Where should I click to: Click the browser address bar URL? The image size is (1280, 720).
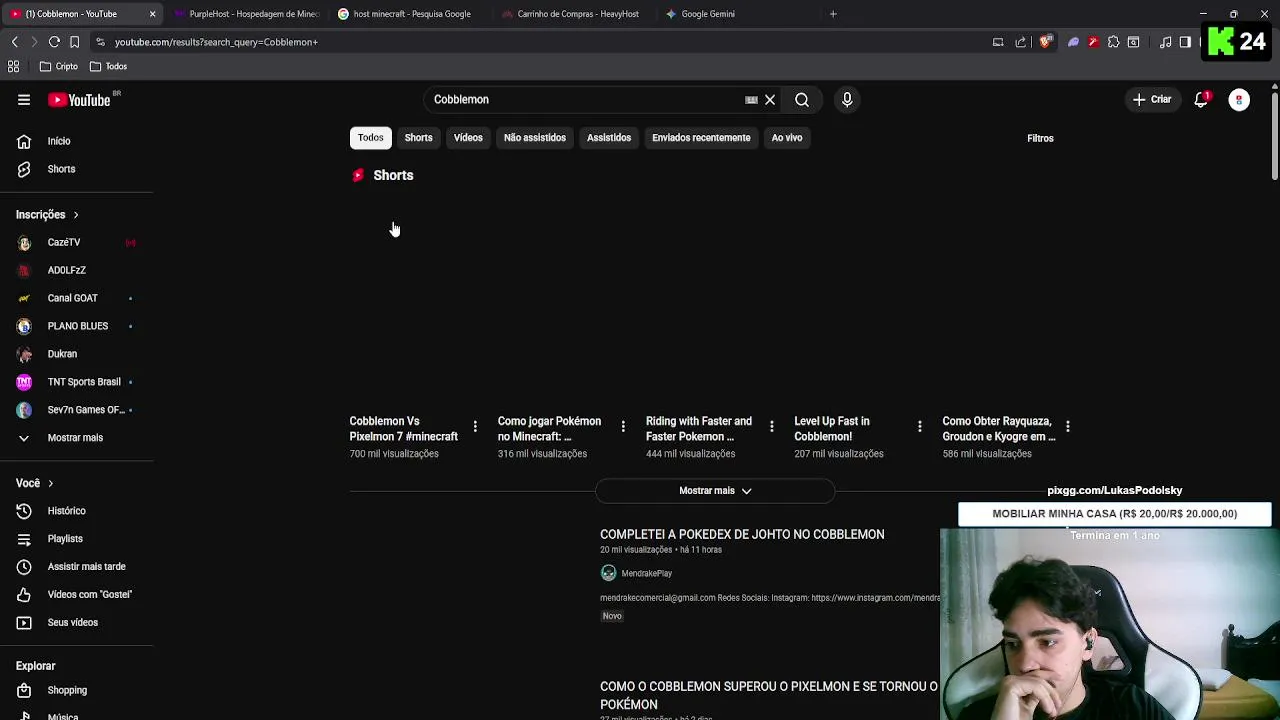(216, 42)
